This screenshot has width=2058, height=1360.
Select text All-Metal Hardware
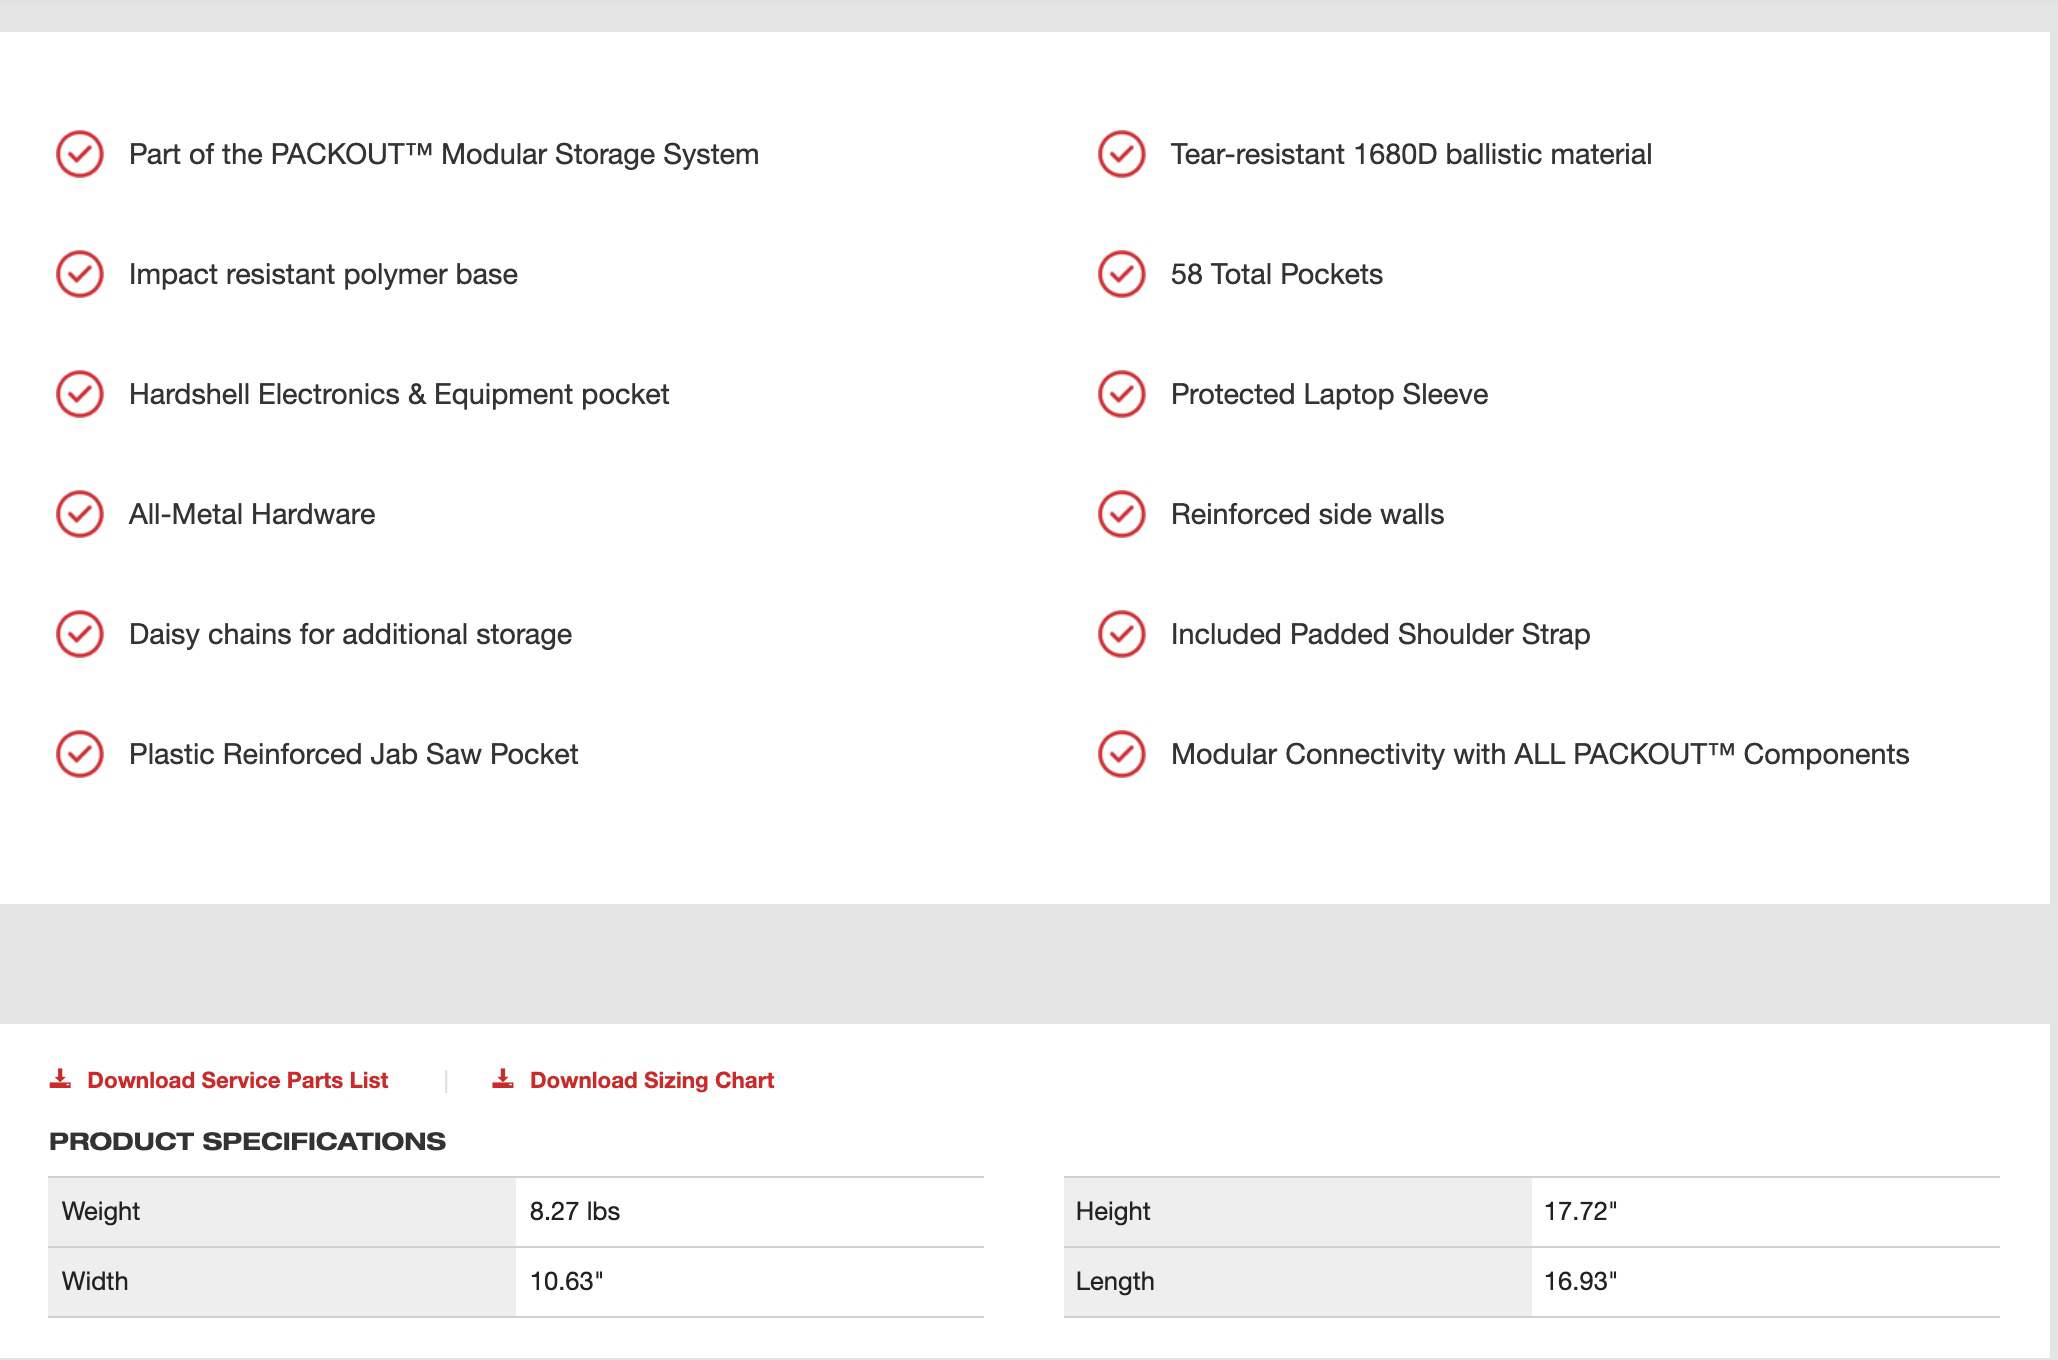[x=252, y=514]
